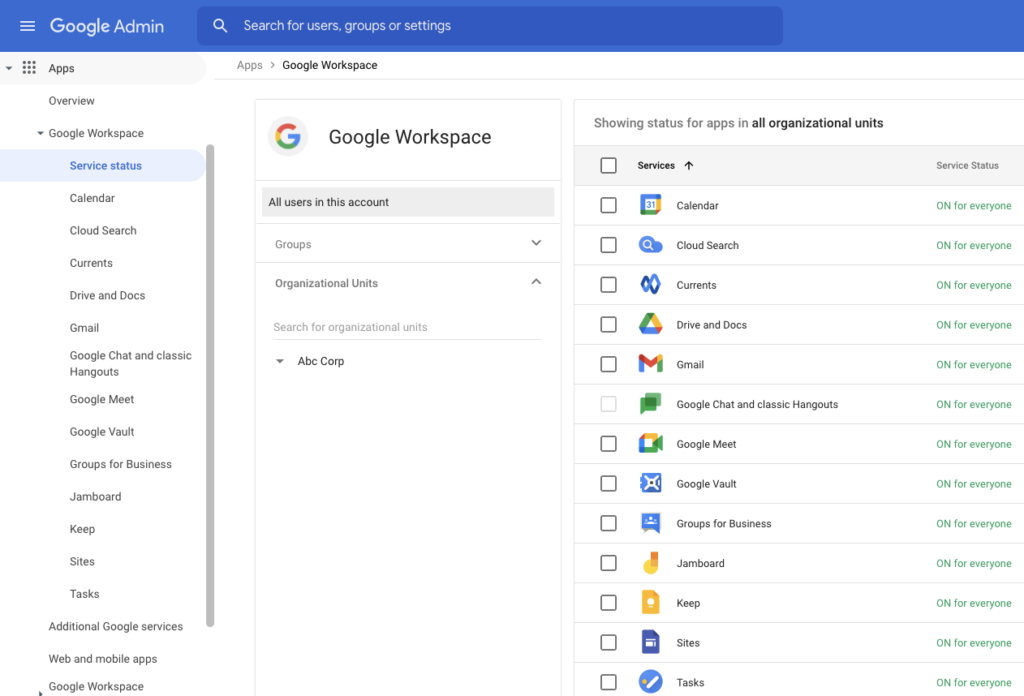Click the Currents app icon
Image resolution: width=1024 pixels, height=696 pixels.
point(650,285)
